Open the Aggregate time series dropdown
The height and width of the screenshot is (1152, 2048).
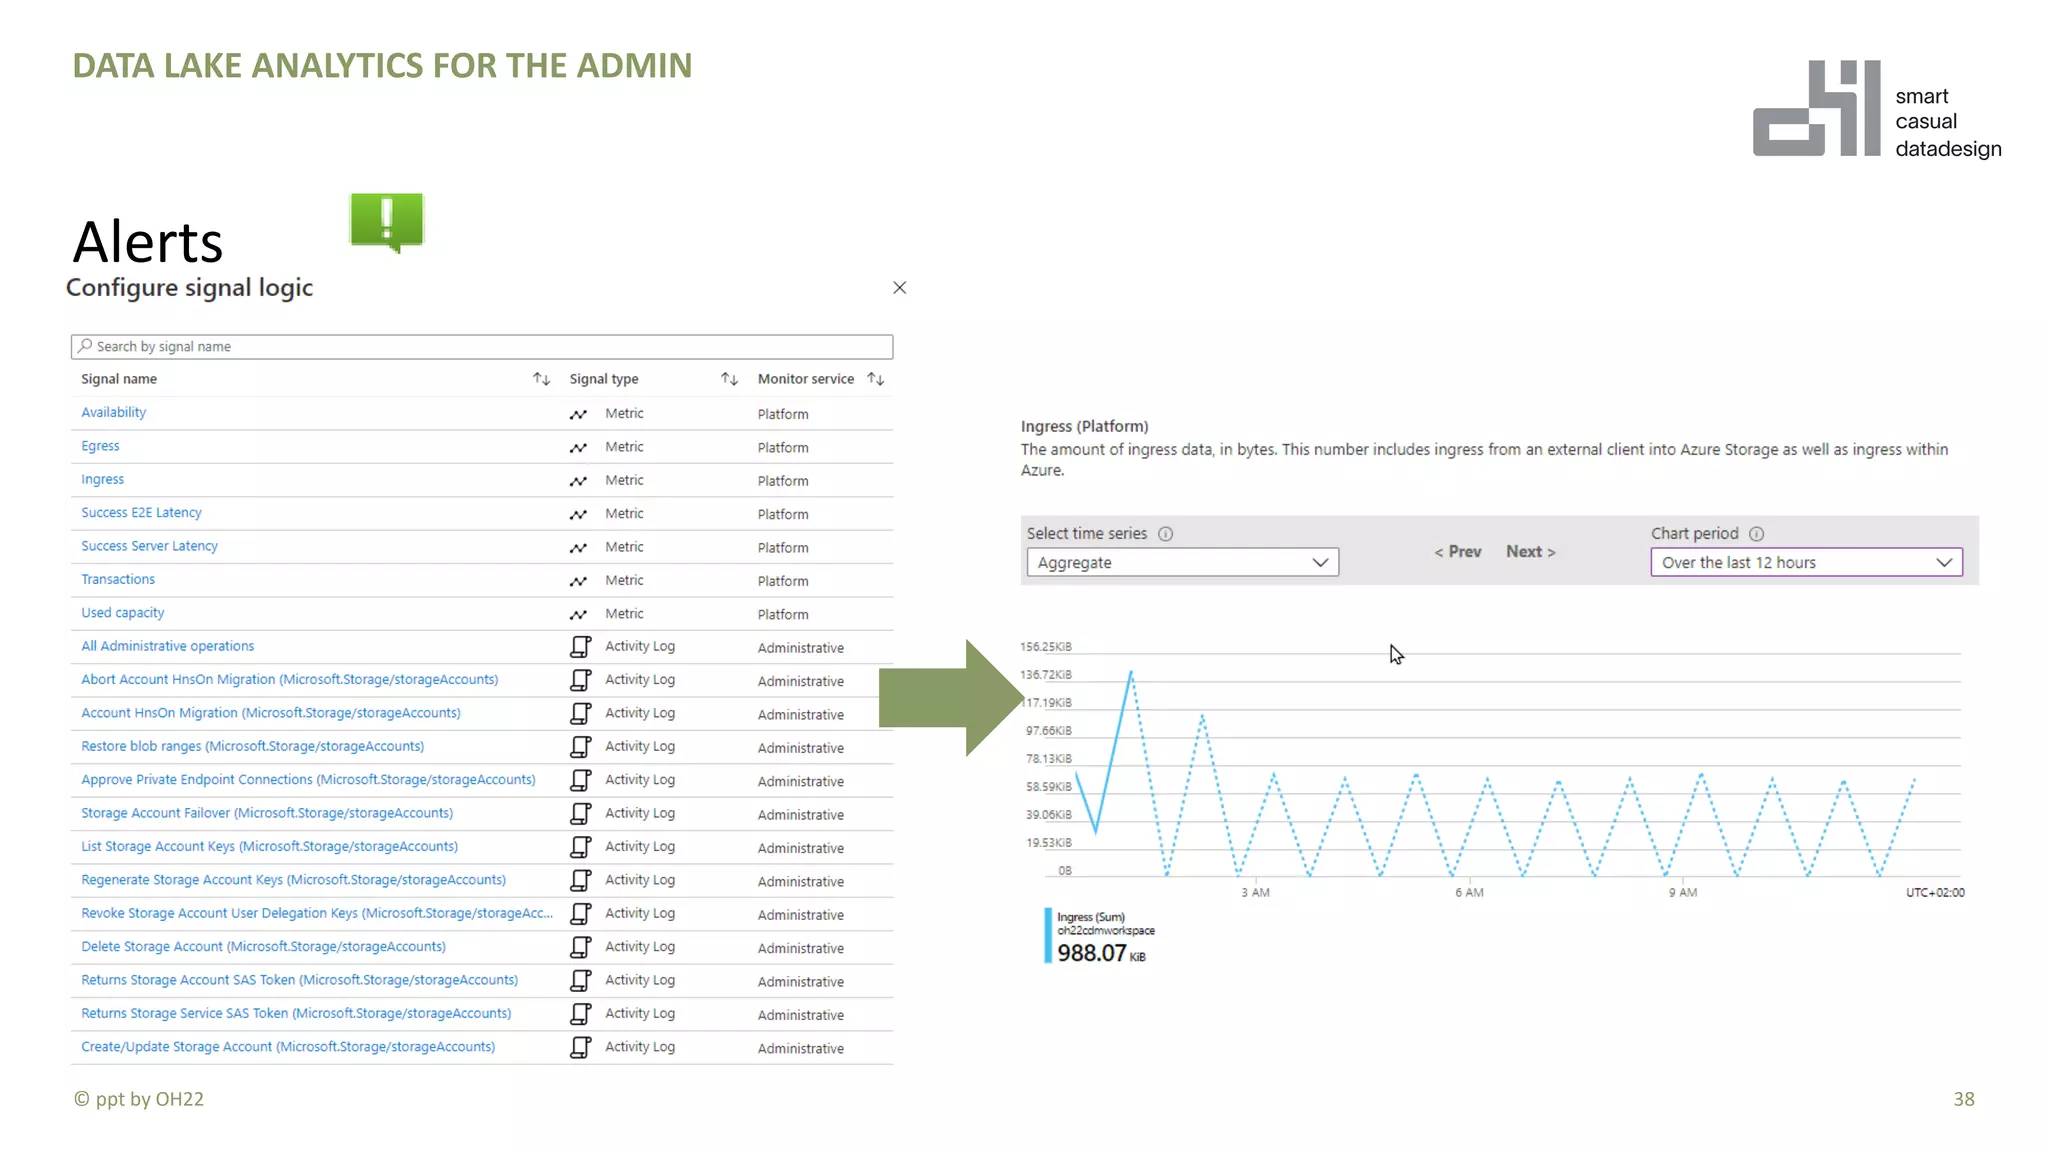(1182, 562)
